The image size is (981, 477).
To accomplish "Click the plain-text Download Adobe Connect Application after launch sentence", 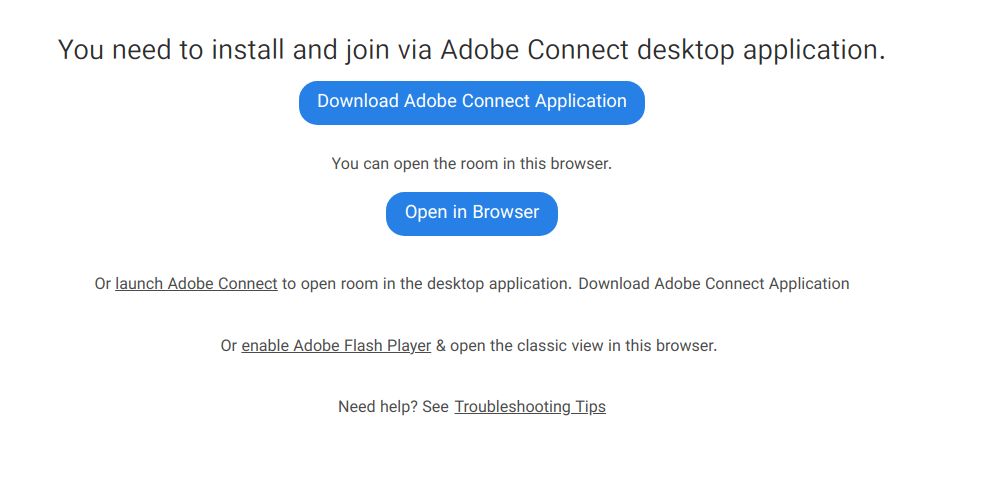I will (x=714, y=284).
